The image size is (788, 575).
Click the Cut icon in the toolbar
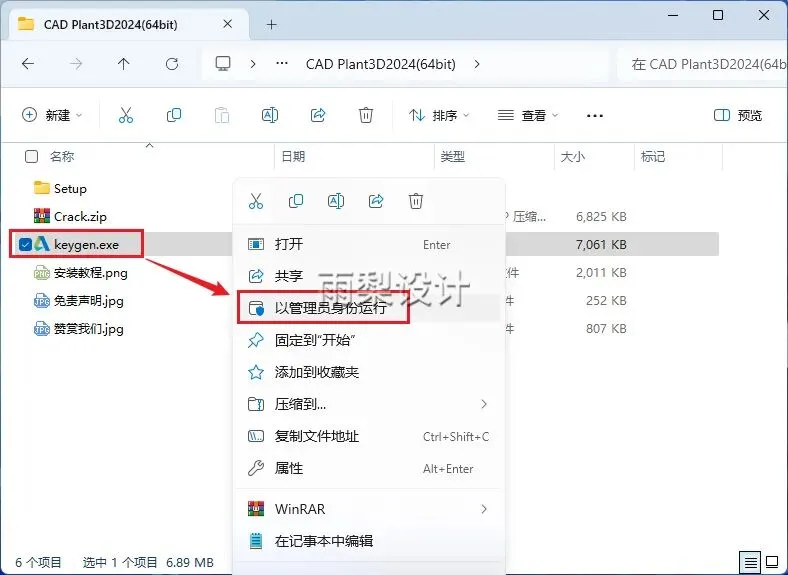[x=126, y=116]
